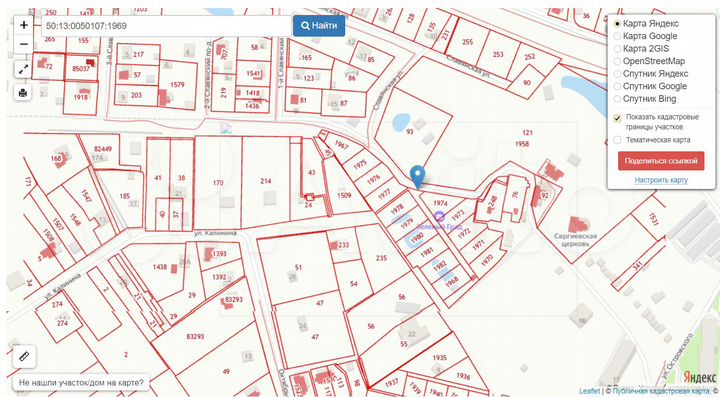
Task: Select parcel 1393 on the map
Action: (x=220, y=253)
